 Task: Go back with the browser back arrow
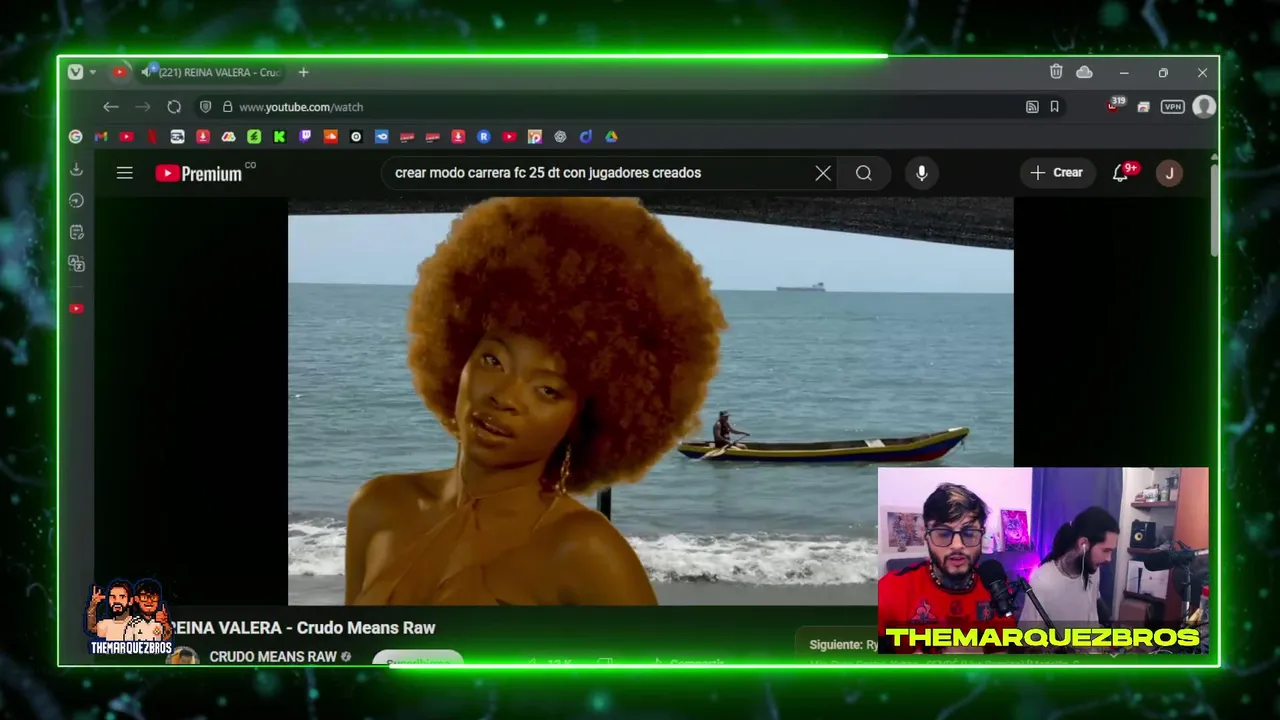111,107
